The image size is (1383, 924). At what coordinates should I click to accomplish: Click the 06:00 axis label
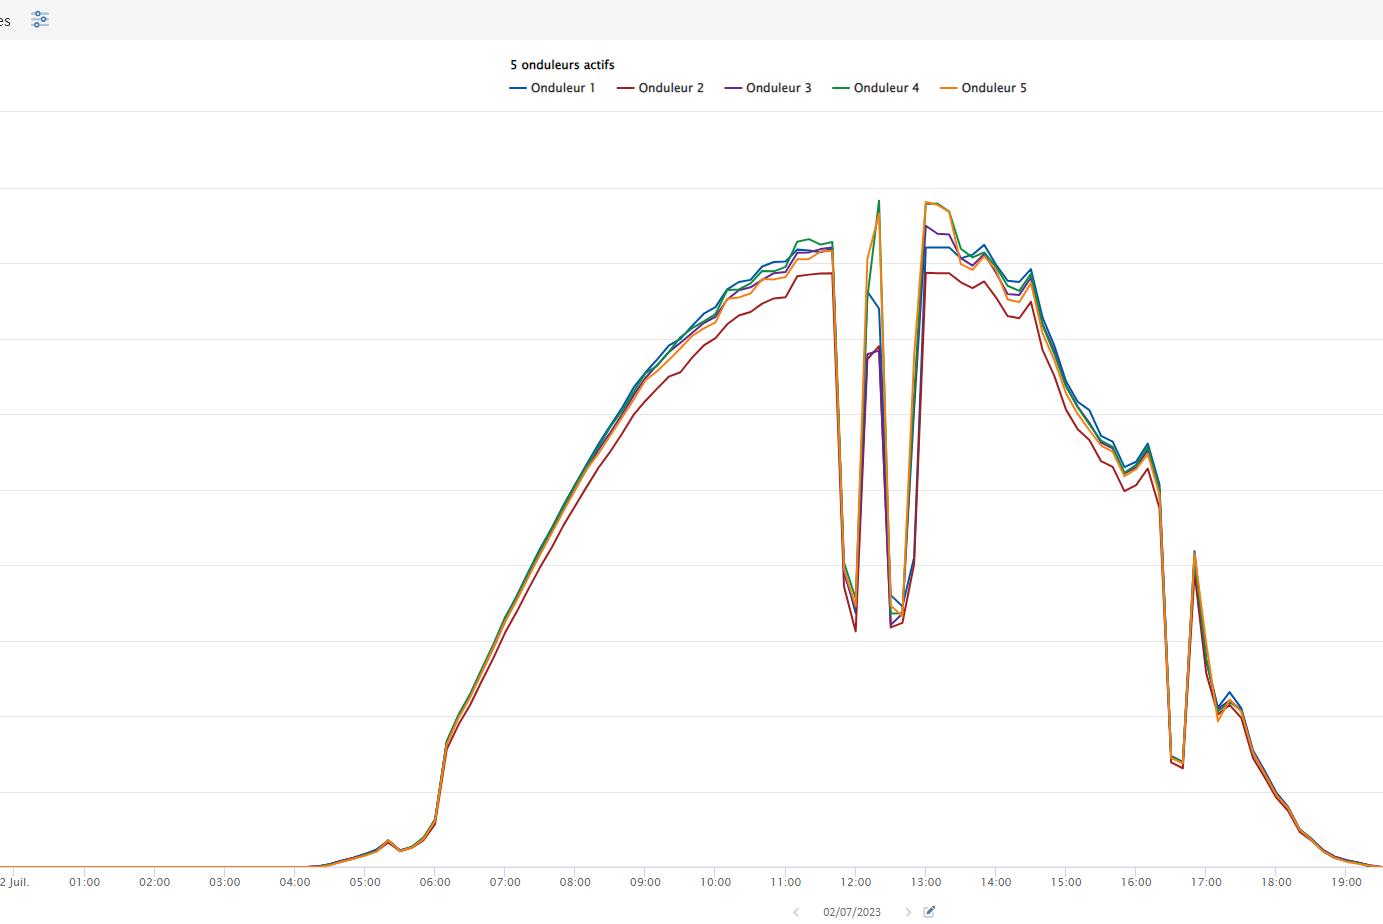tap(435, 882)
